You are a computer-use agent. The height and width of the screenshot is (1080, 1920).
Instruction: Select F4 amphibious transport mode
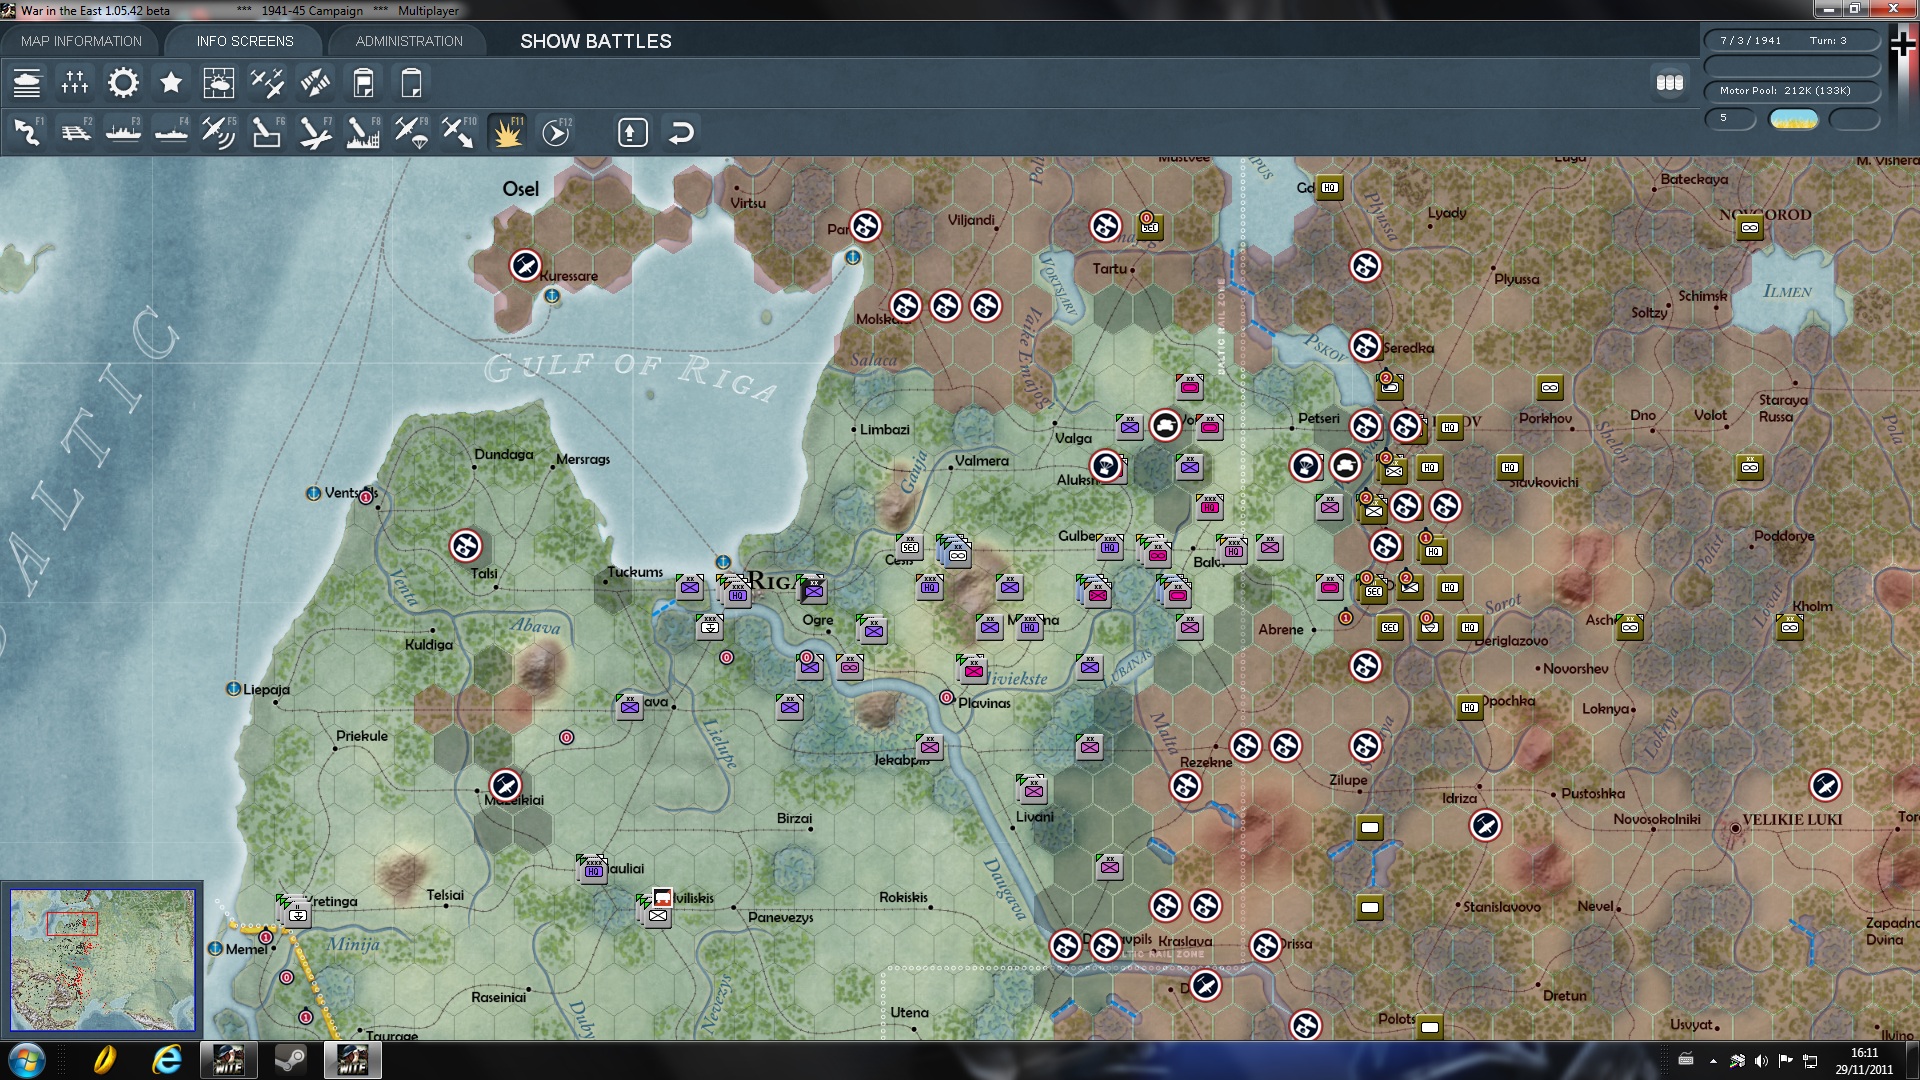pyautogui.click(x=171, y=132)
